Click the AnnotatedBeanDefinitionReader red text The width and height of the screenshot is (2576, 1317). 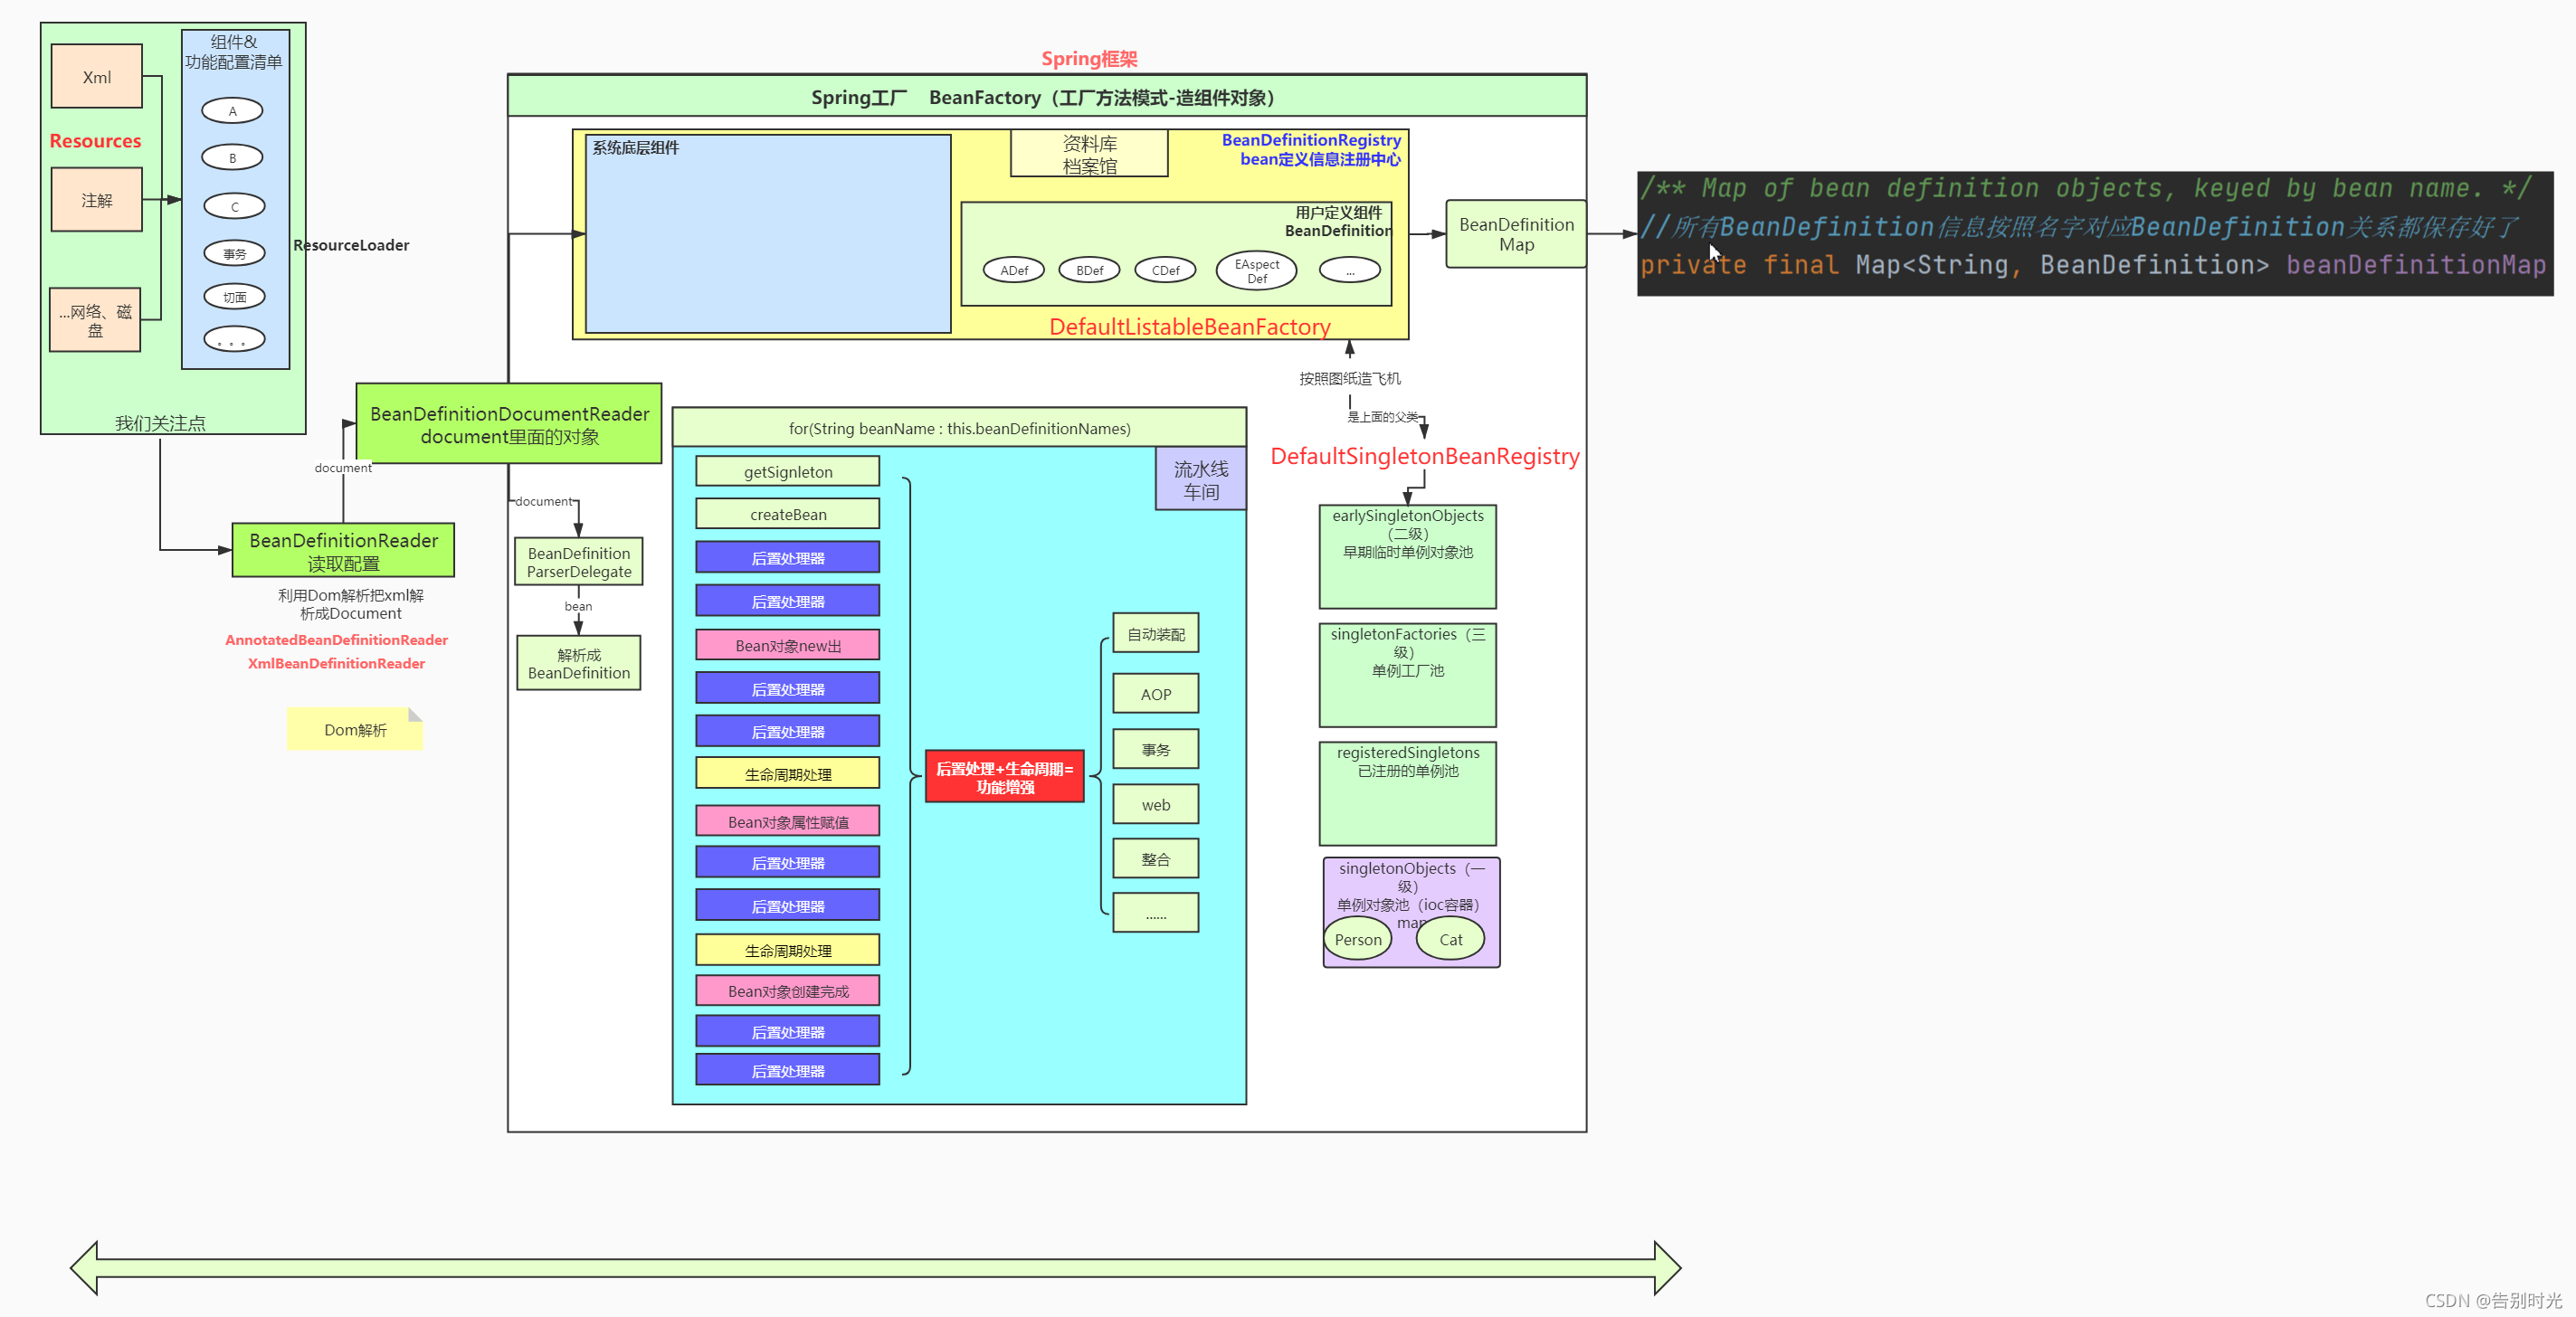336,640
